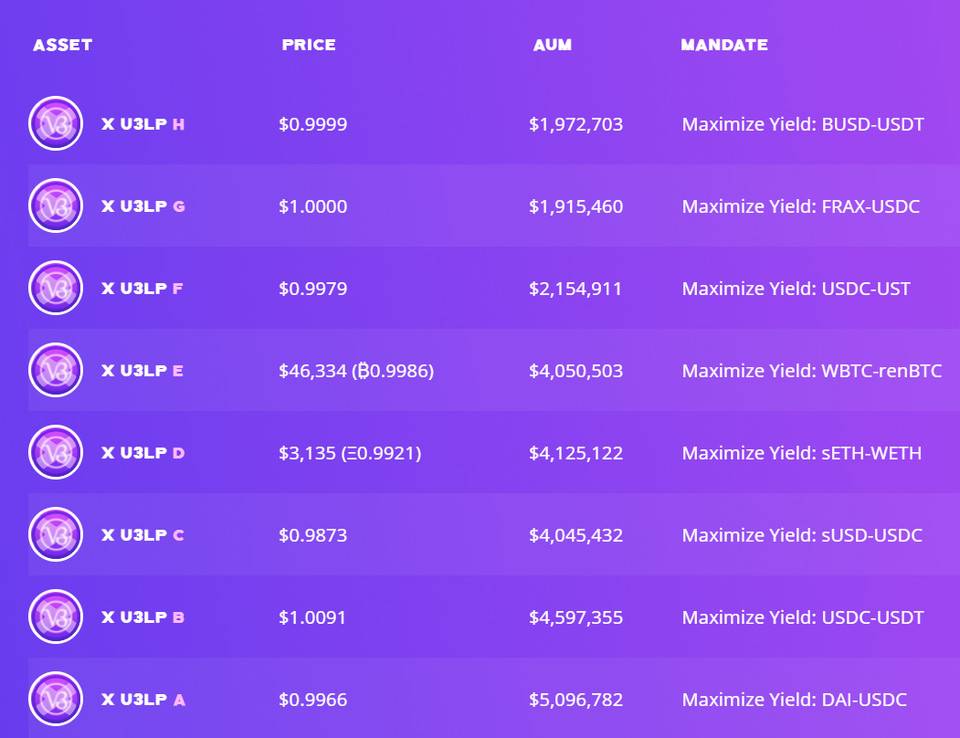Viewport: 960px width, 738px height.
Task: Sort by the ASSET column header
Action: pos(62,45)
